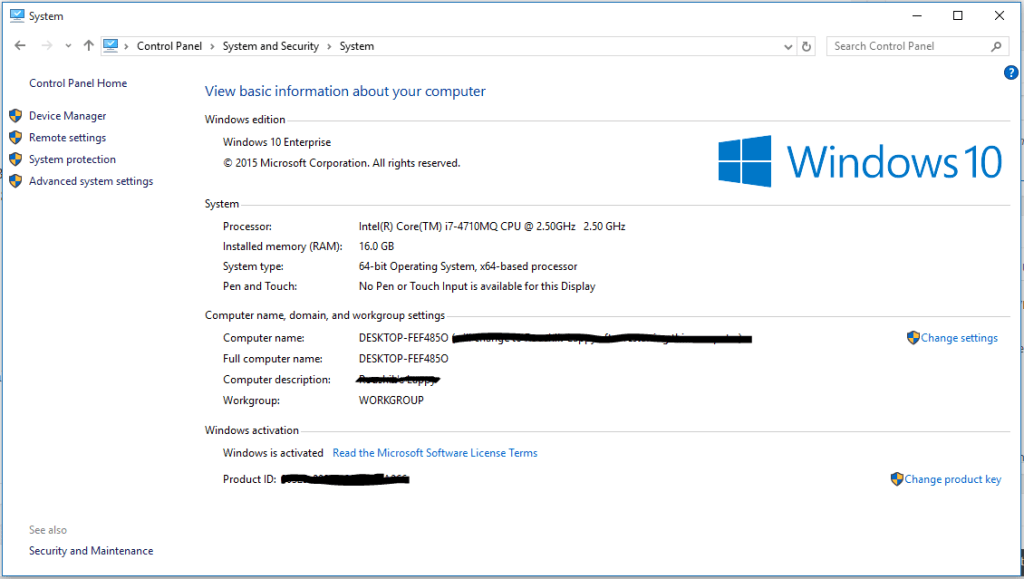Screen dimensions: 1024x579
Task: Open Device Manager from the sidebar
Action: tap(67, 116)
